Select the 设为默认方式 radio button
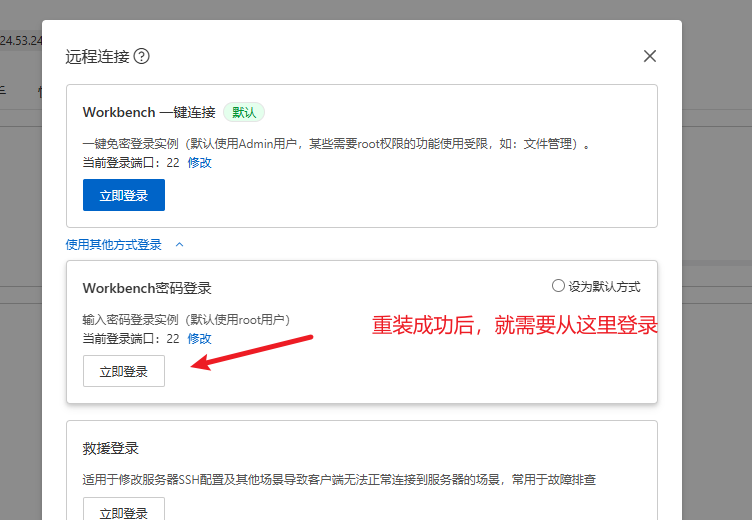Screen dimensions: 752x520 point(558,286)
